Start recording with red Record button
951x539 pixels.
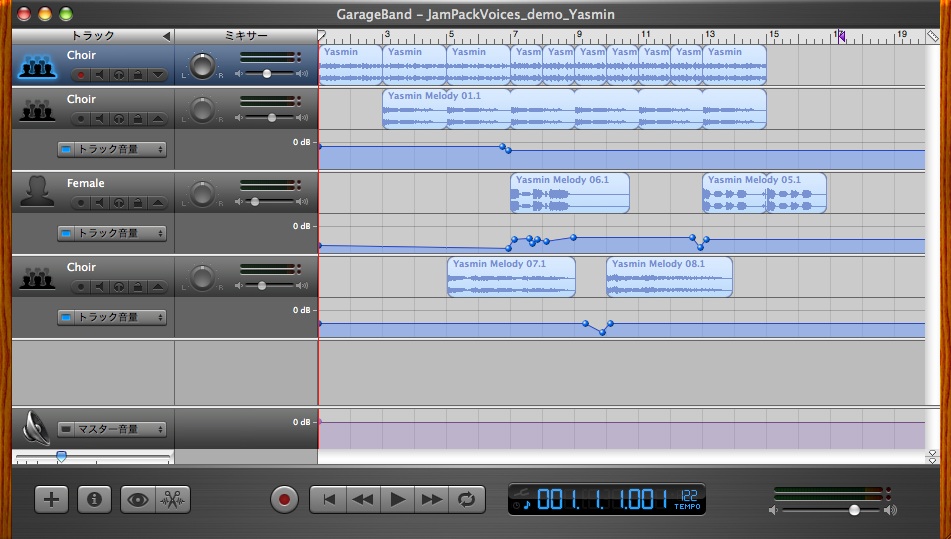click(284, 500)
